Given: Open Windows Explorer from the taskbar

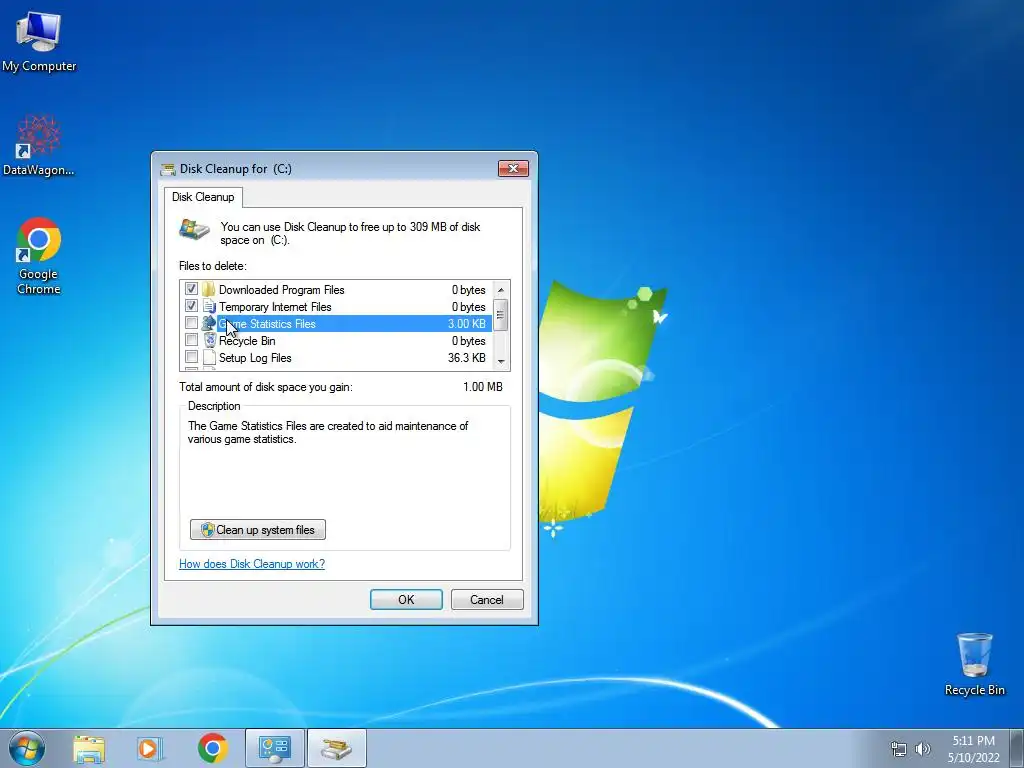Looking at the screenshot, I should (89, 749).
